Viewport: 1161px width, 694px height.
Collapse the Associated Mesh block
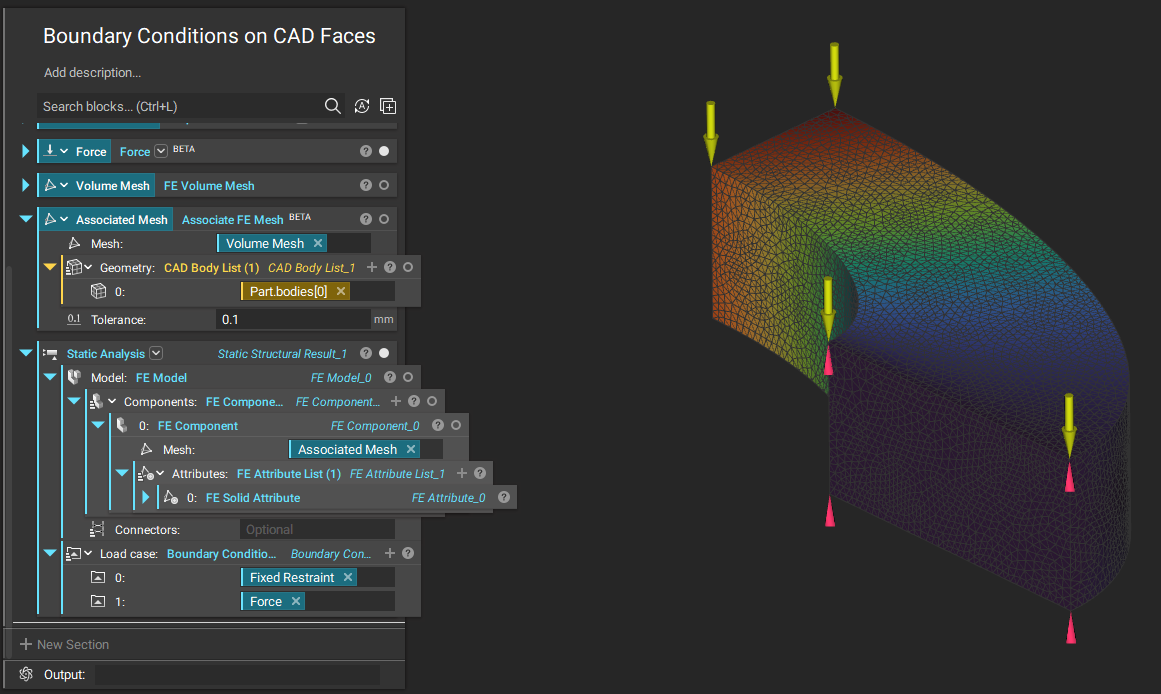click(25, 219)
